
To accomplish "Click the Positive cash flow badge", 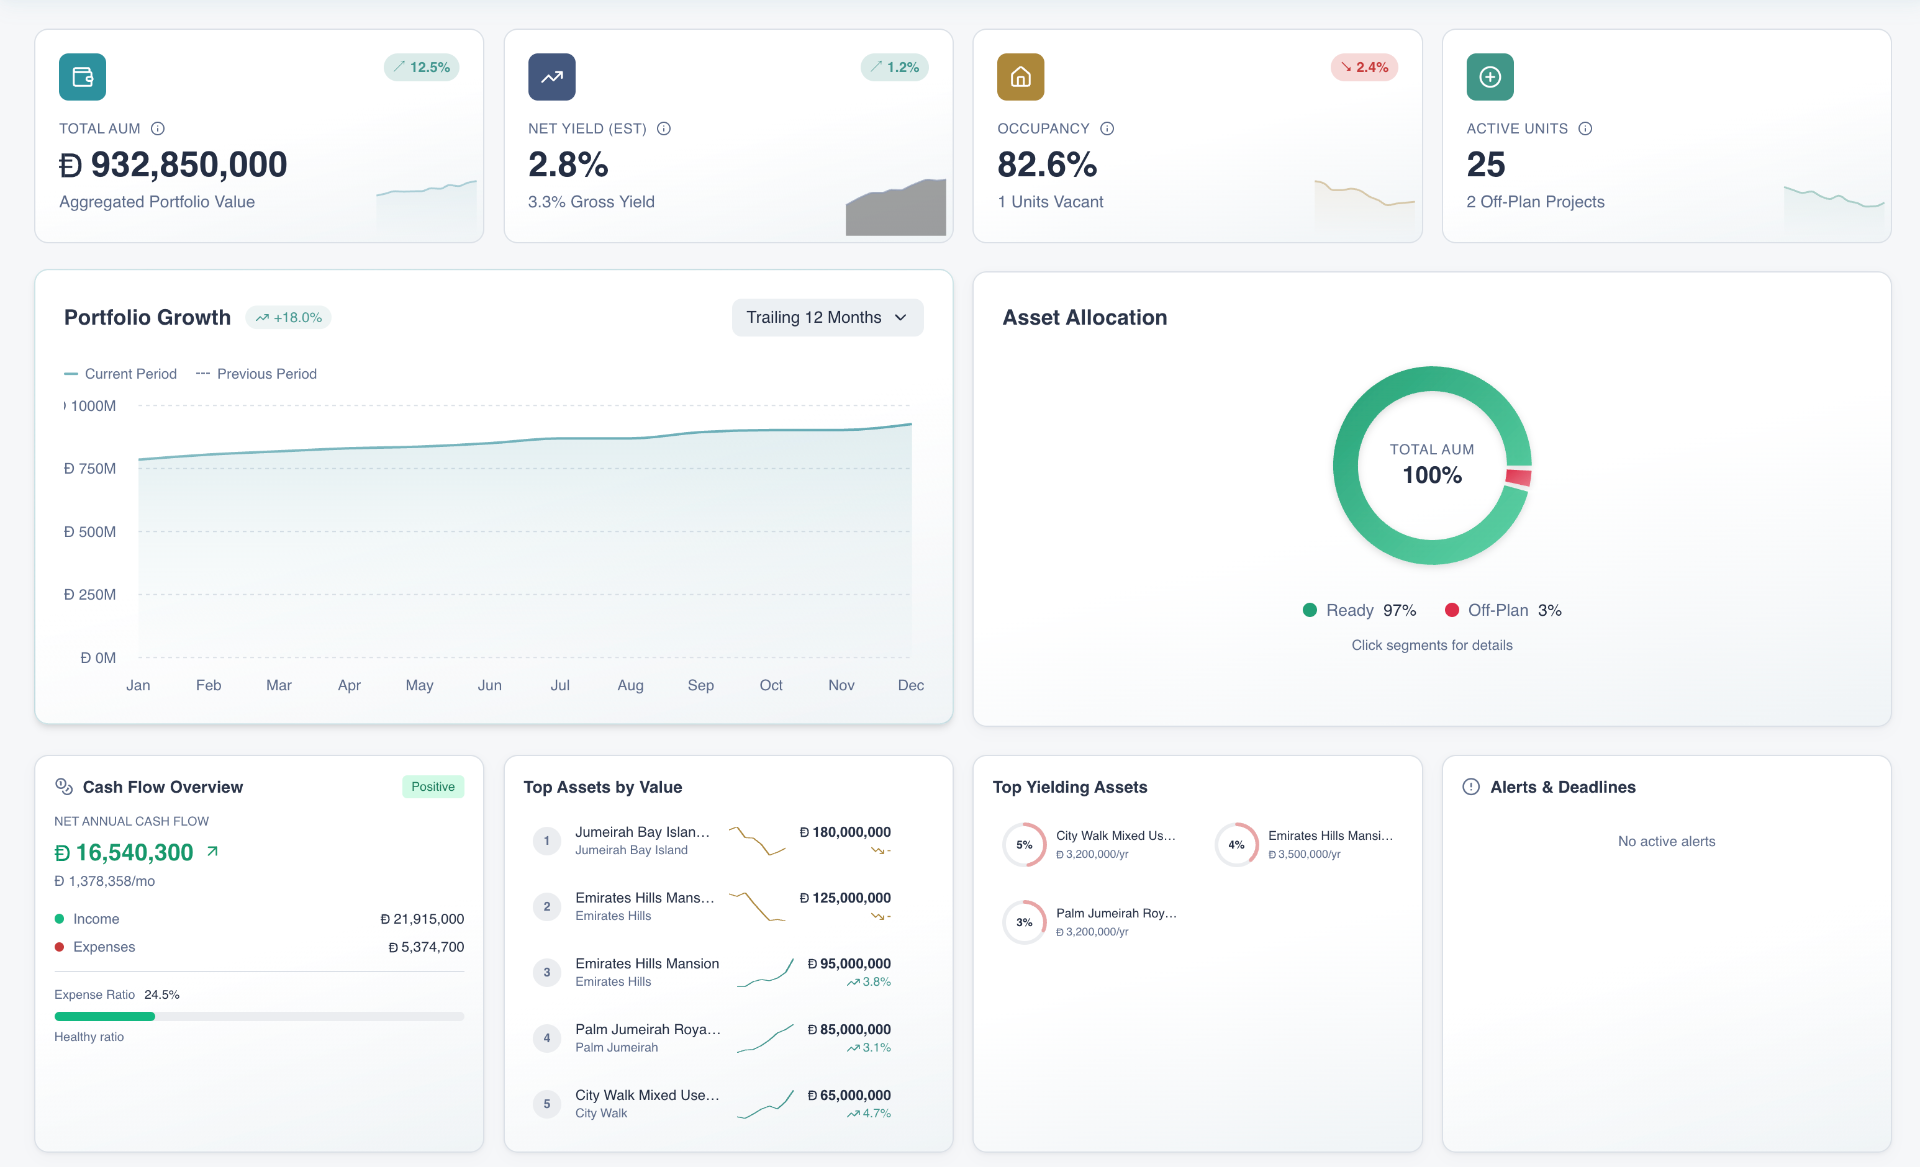I will (x=432, y=787).
